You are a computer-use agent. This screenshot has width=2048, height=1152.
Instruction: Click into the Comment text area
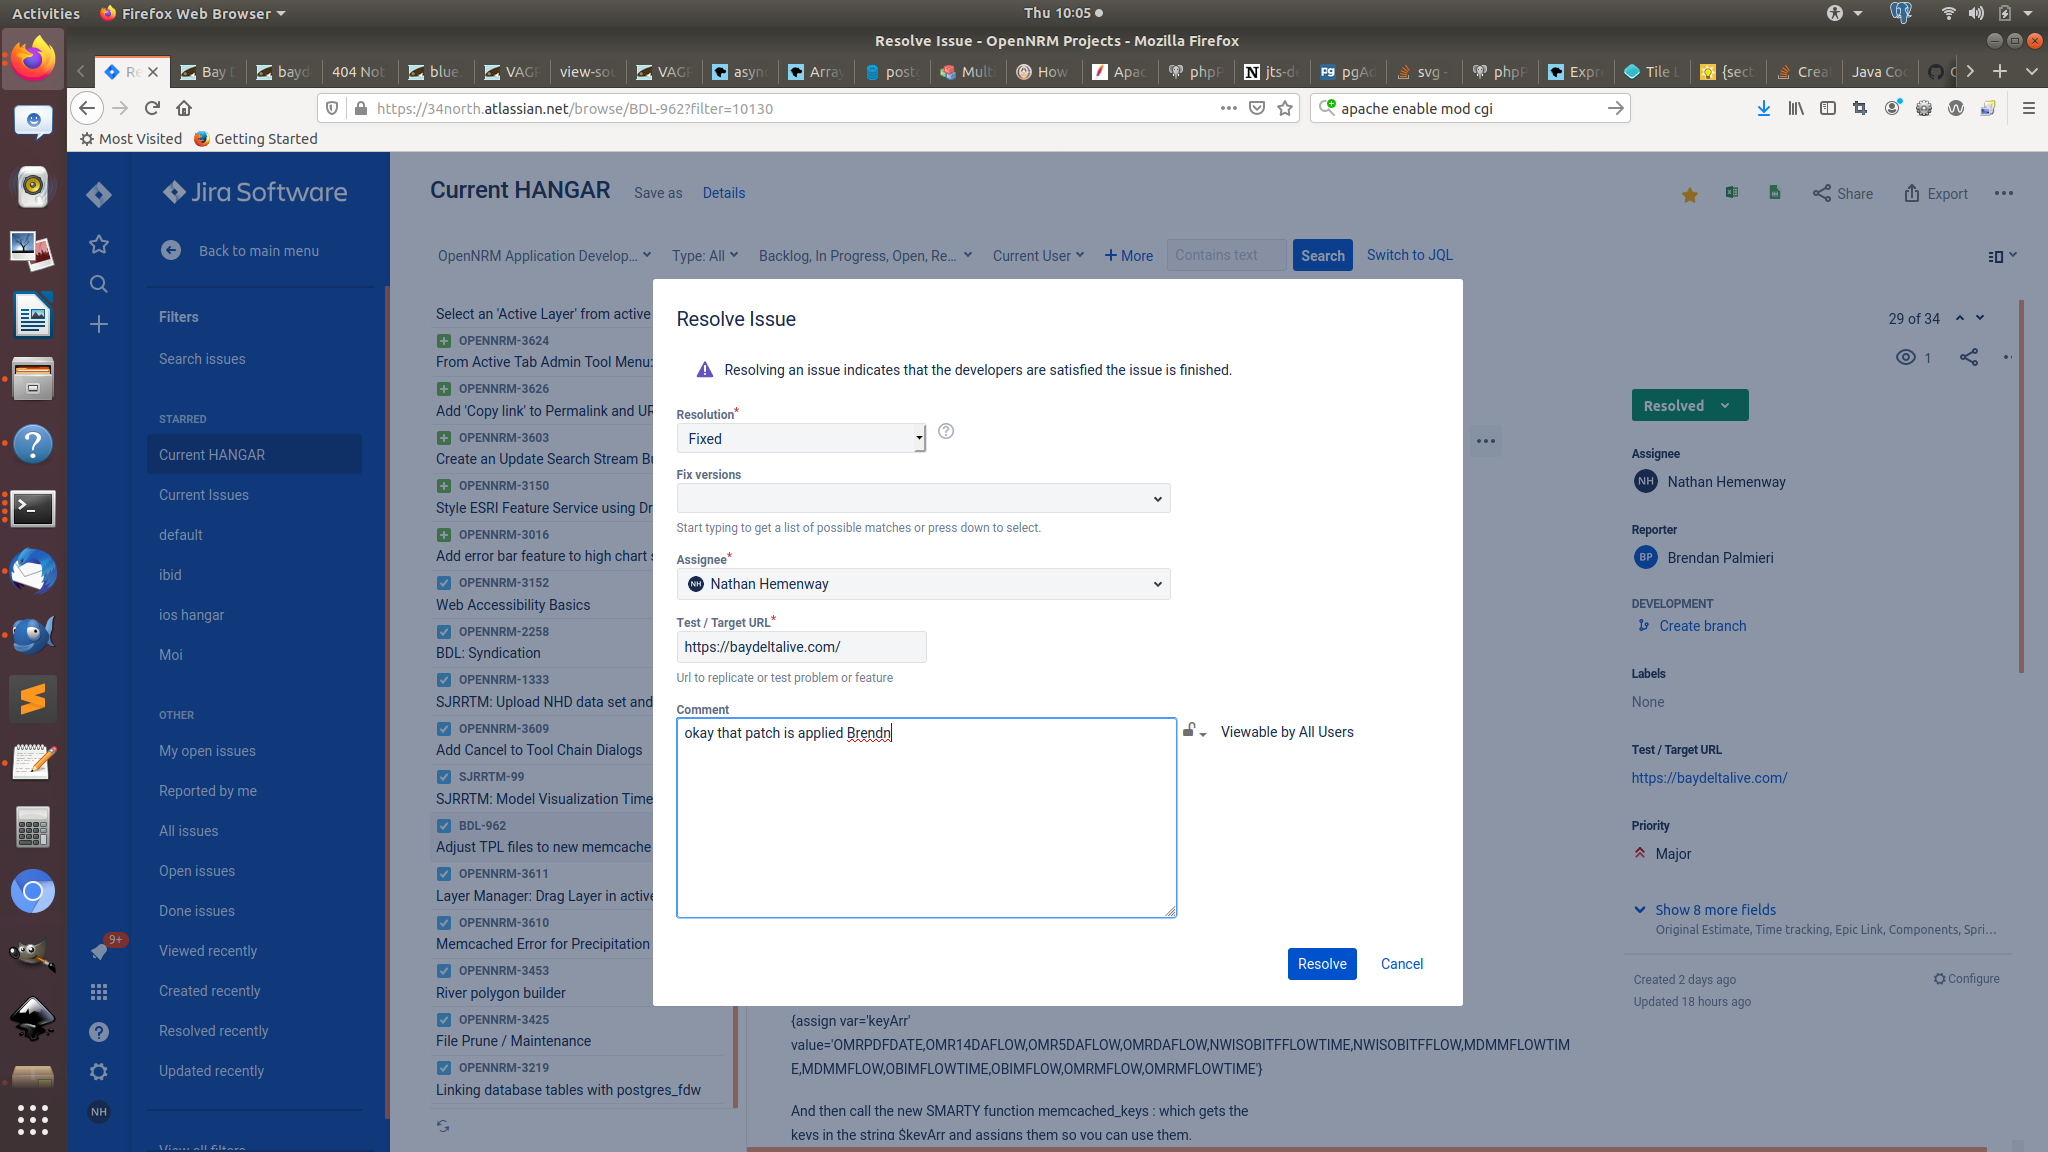point(926,818)
